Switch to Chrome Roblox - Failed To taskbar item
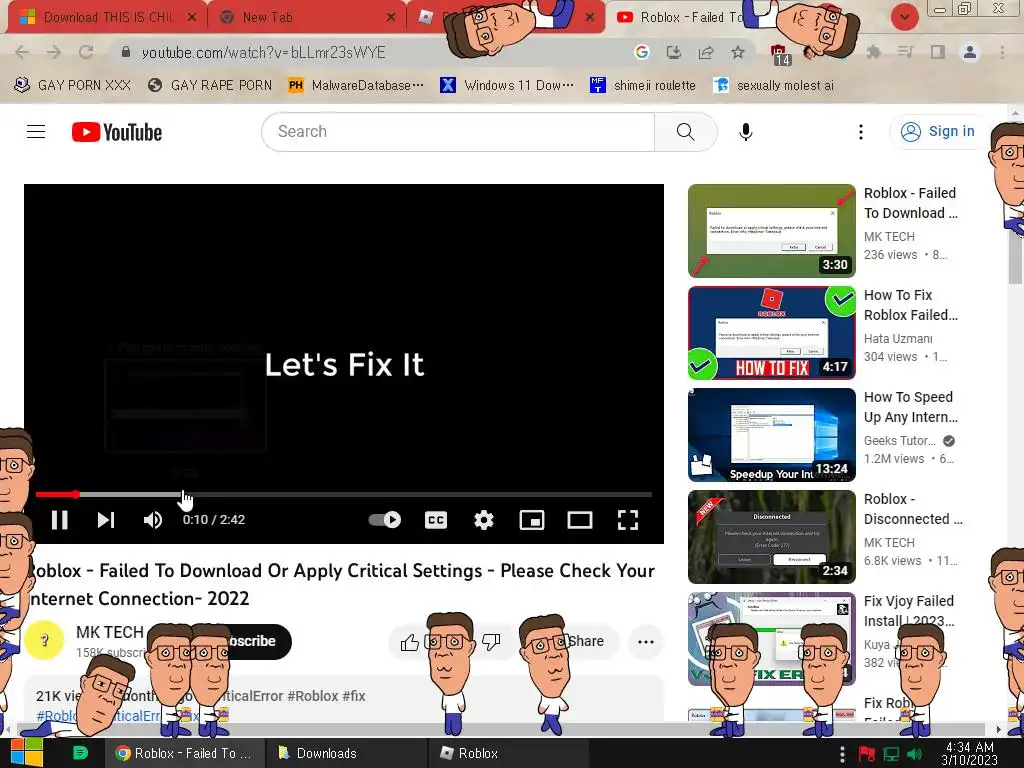Image resolution: width=1024 pixels, height=768 pixels. [x=185, y=753]
